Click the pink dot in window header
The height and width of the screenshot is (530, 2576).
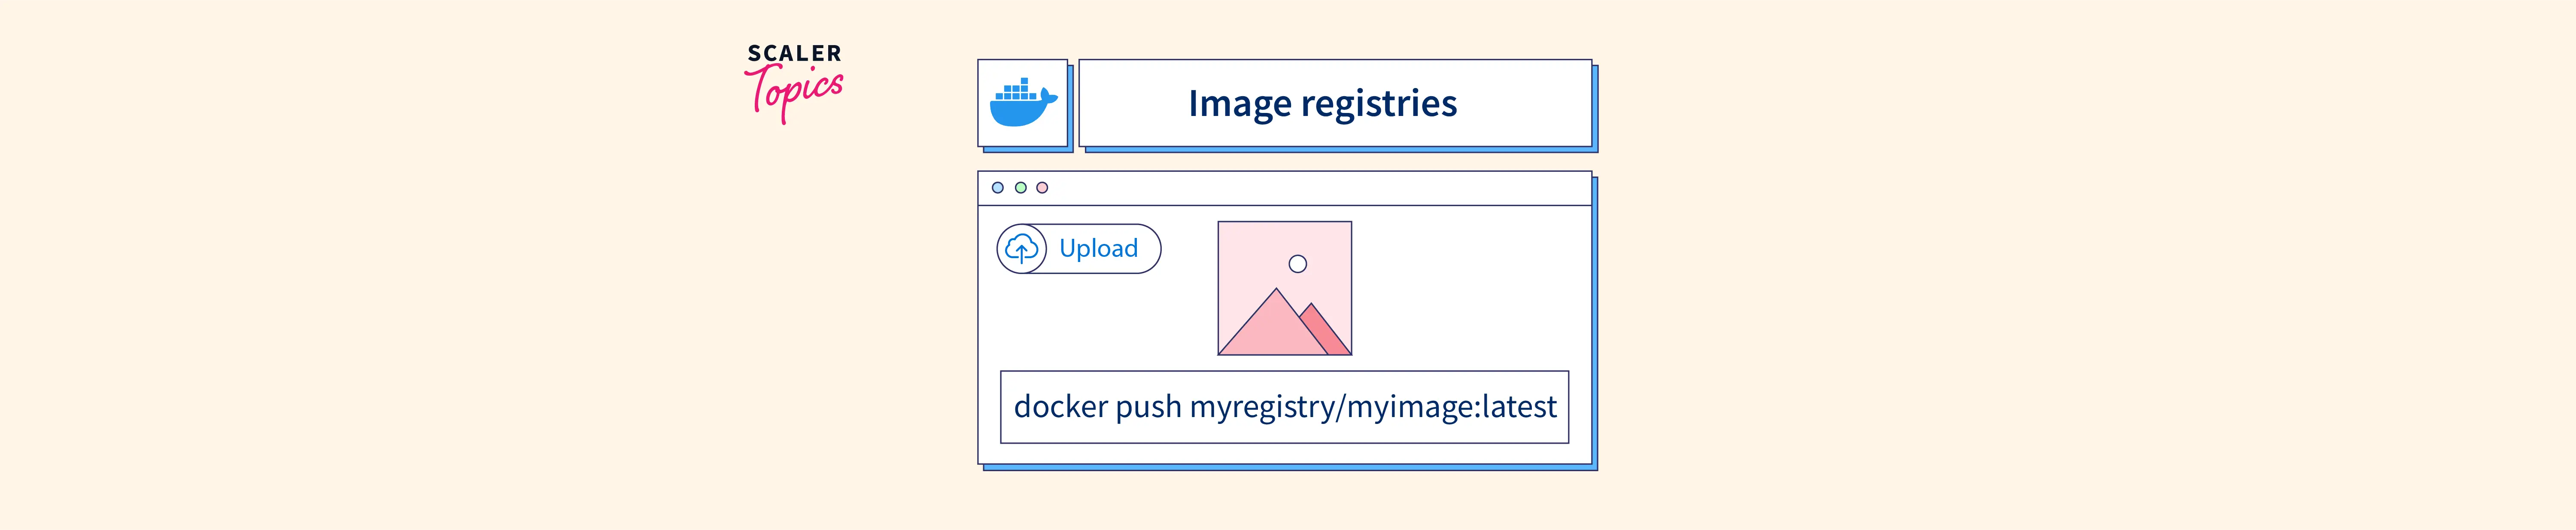(1042, 188)
